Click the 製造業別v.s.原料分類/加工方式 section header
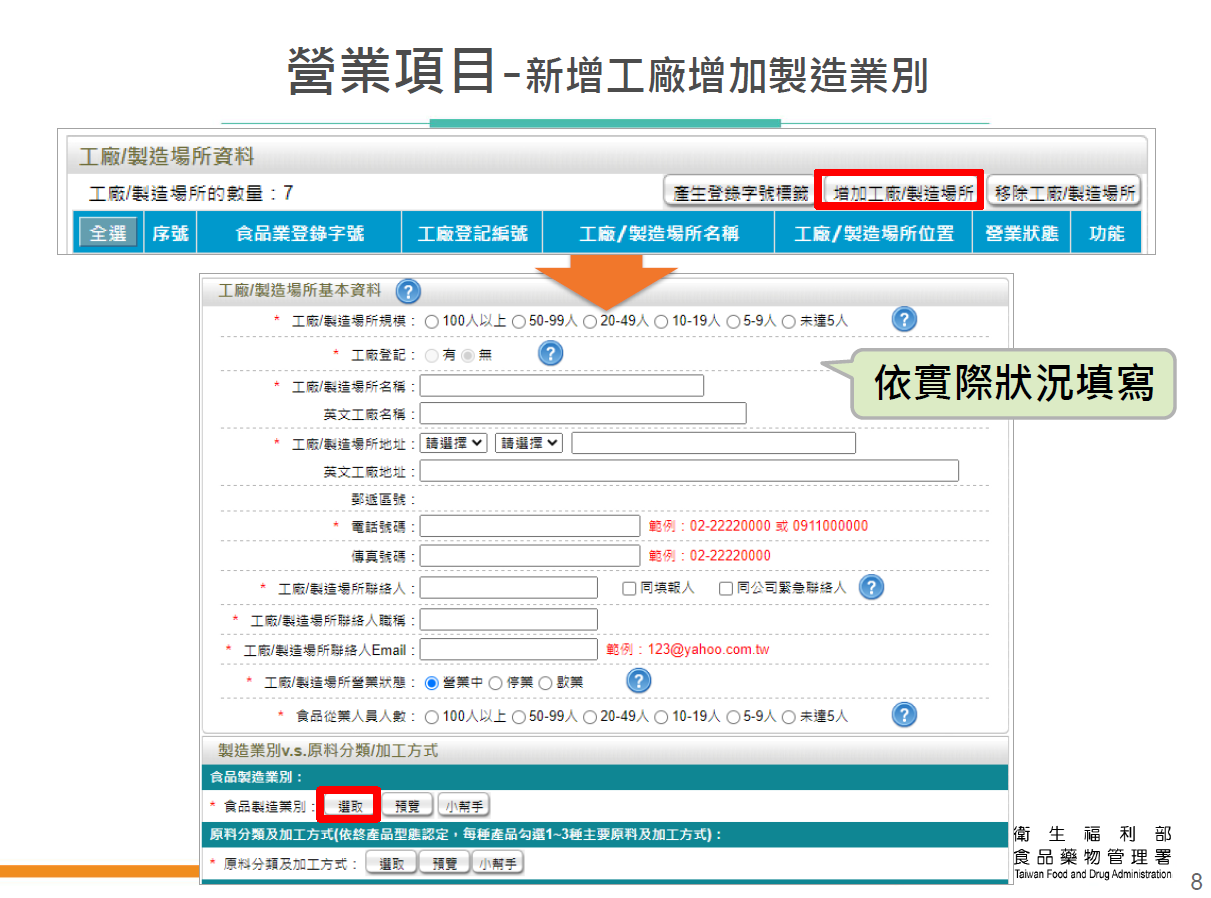The width and height of the screenshot is (1211, 898). pyautogui.click(x=328, y=750)
